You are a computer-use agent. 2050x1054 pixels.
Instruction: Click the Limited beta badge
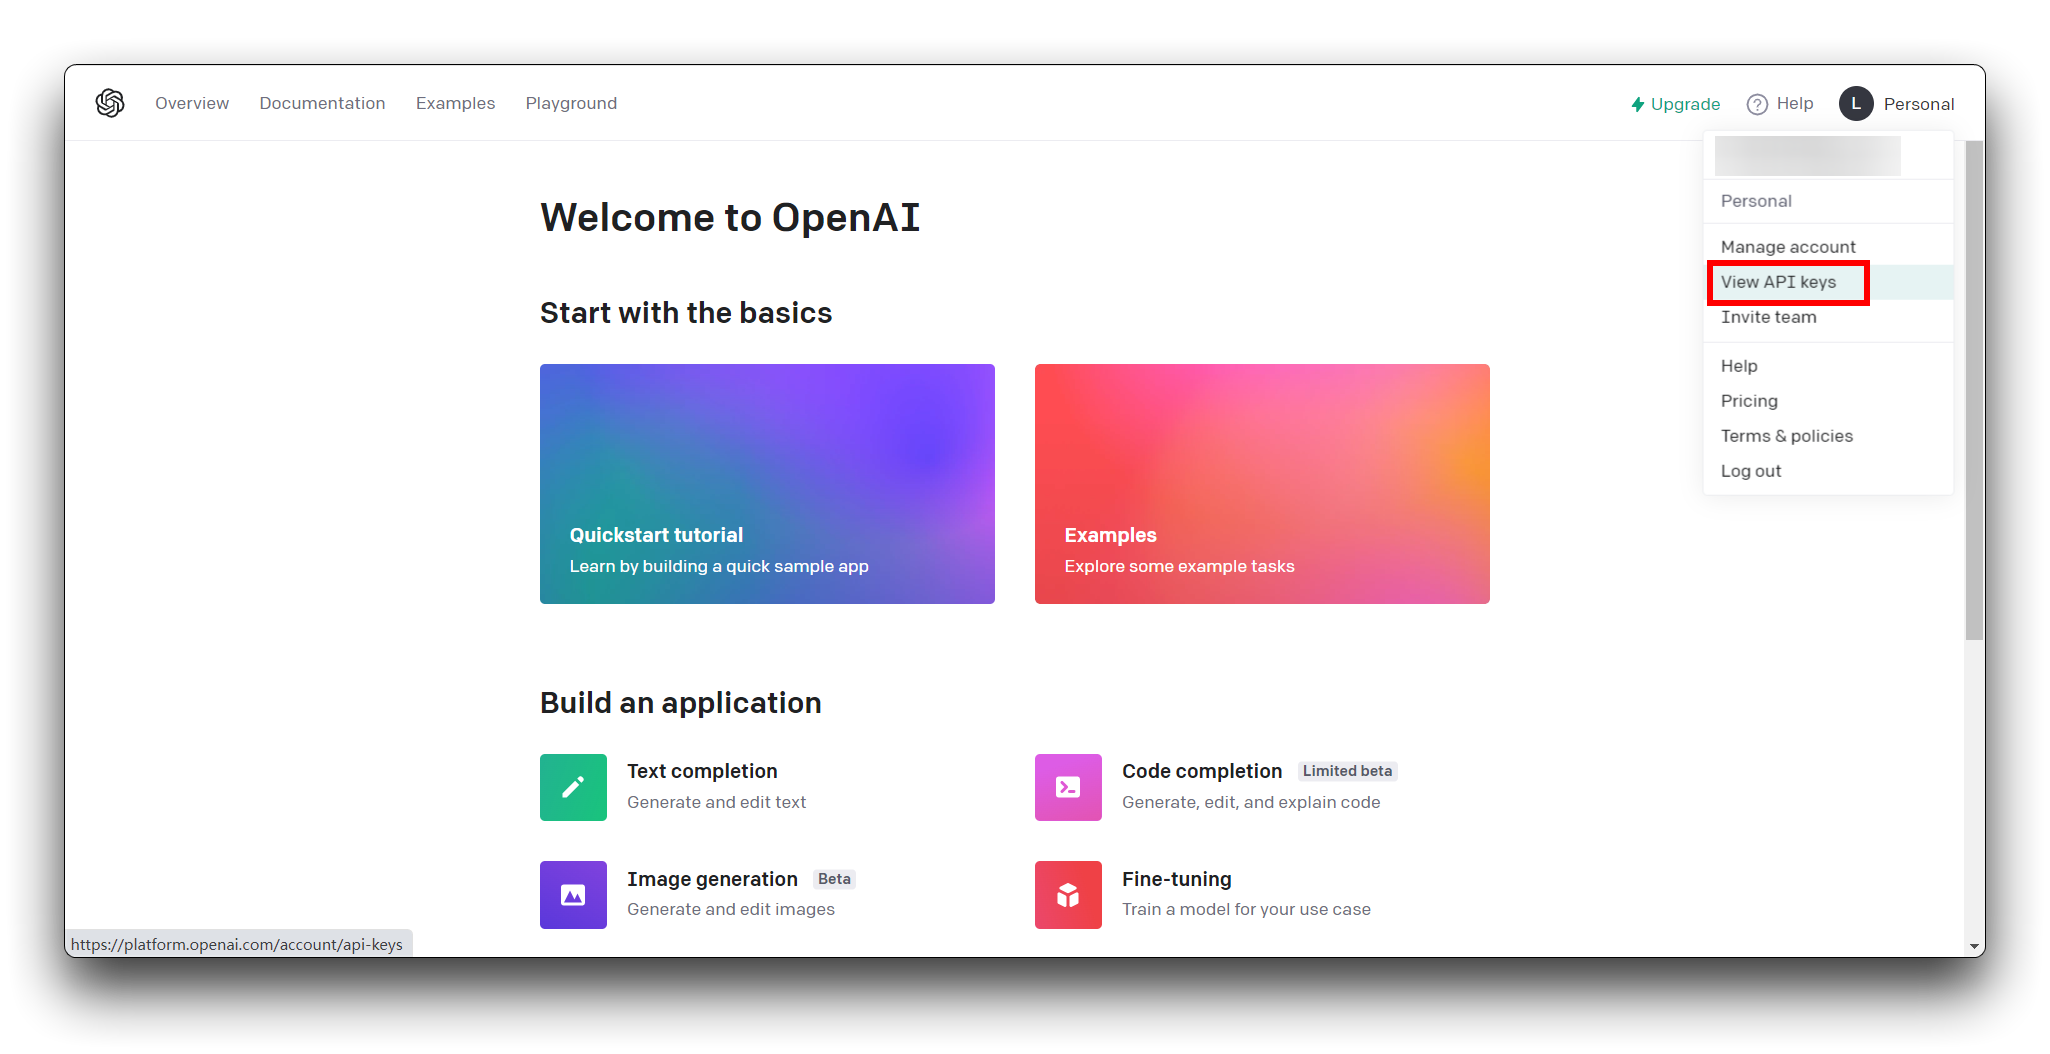click(x=1347, y=771)
